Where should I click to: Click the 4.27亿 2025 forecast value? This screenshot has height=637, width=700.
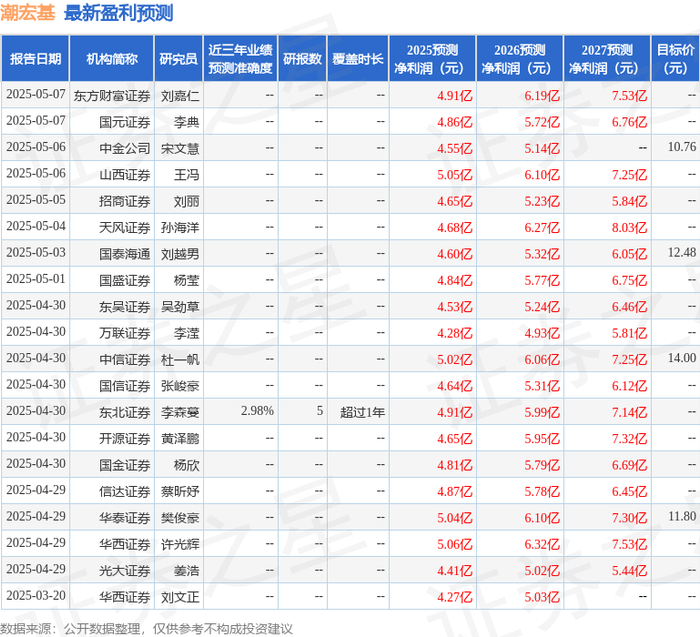click(x=454, y=597)
